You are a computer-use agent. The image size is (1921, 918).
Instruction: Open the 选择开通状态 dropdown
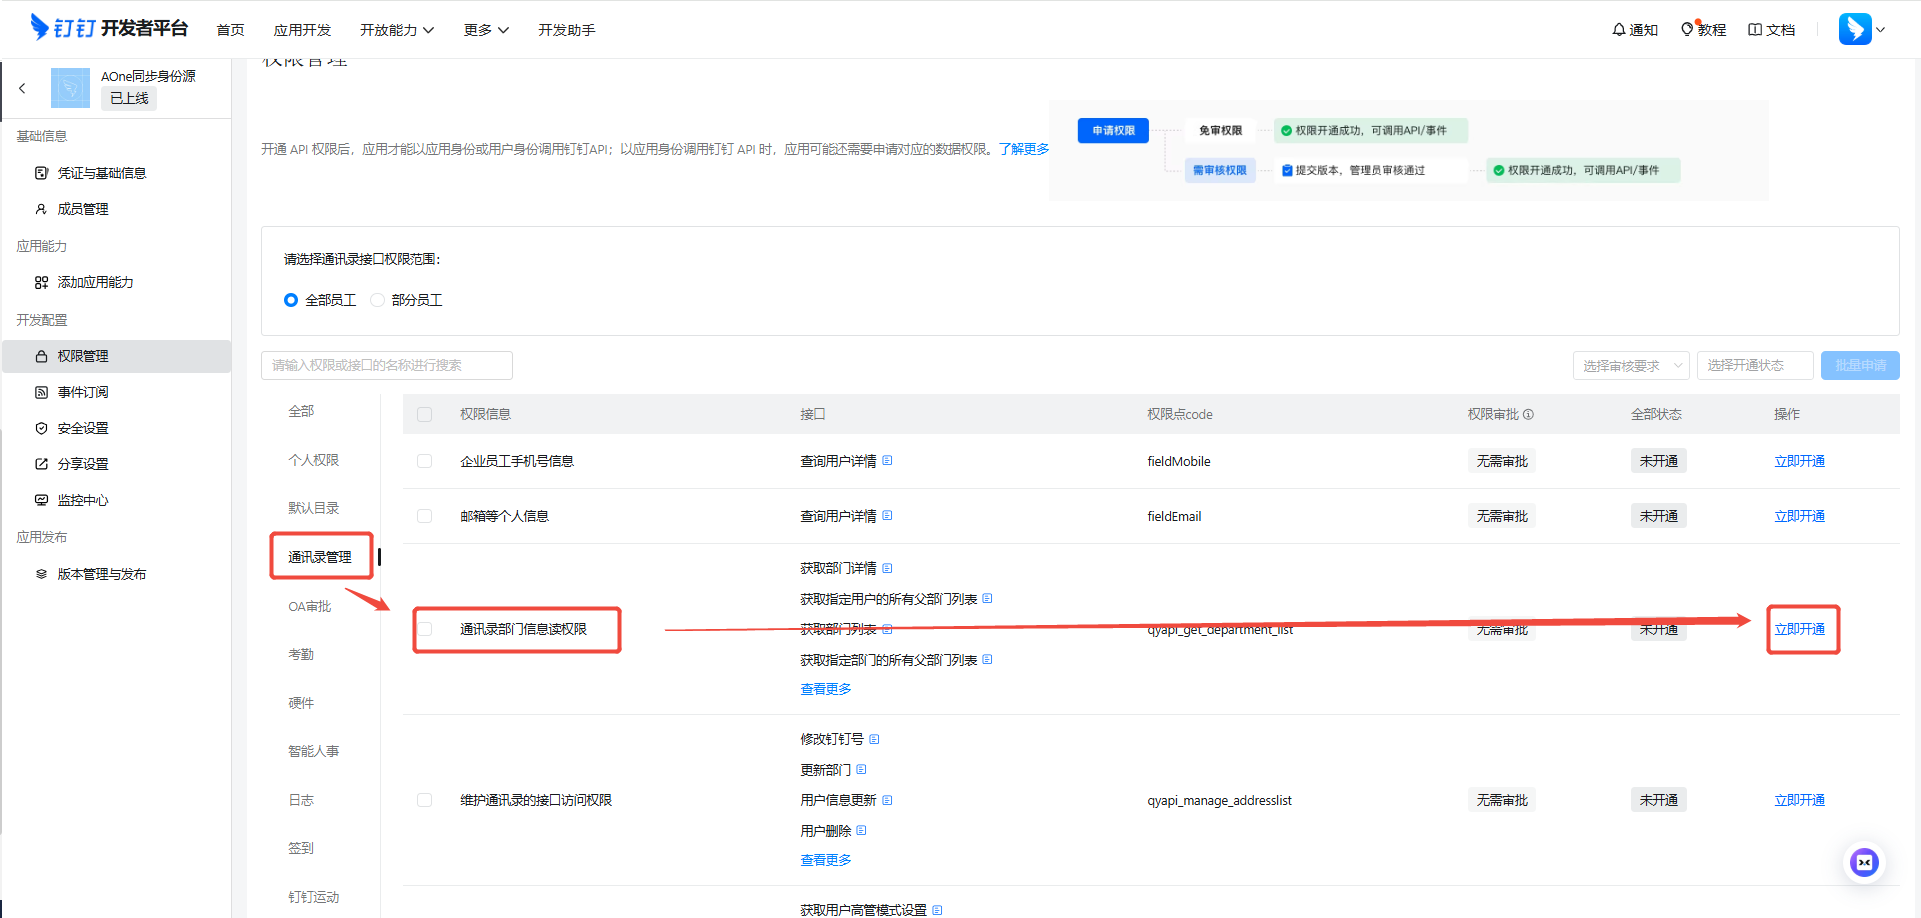[1754, 366]
